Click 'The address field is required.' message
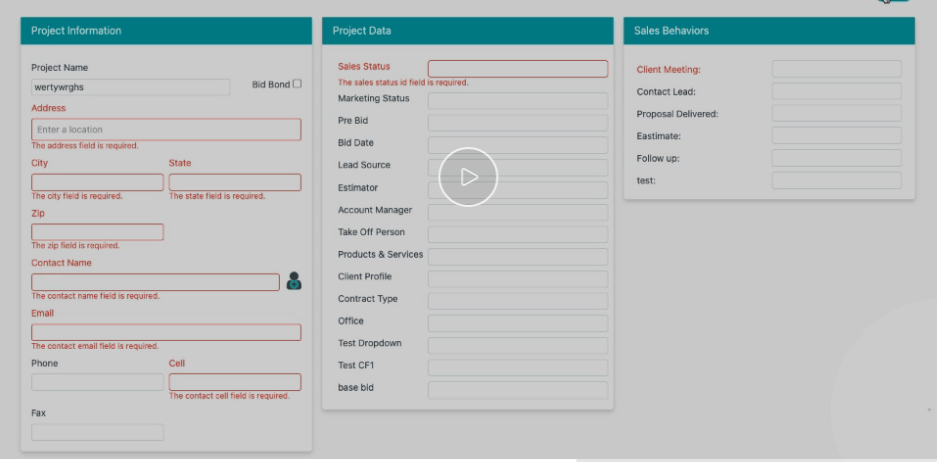 click(x=85, y=146)
